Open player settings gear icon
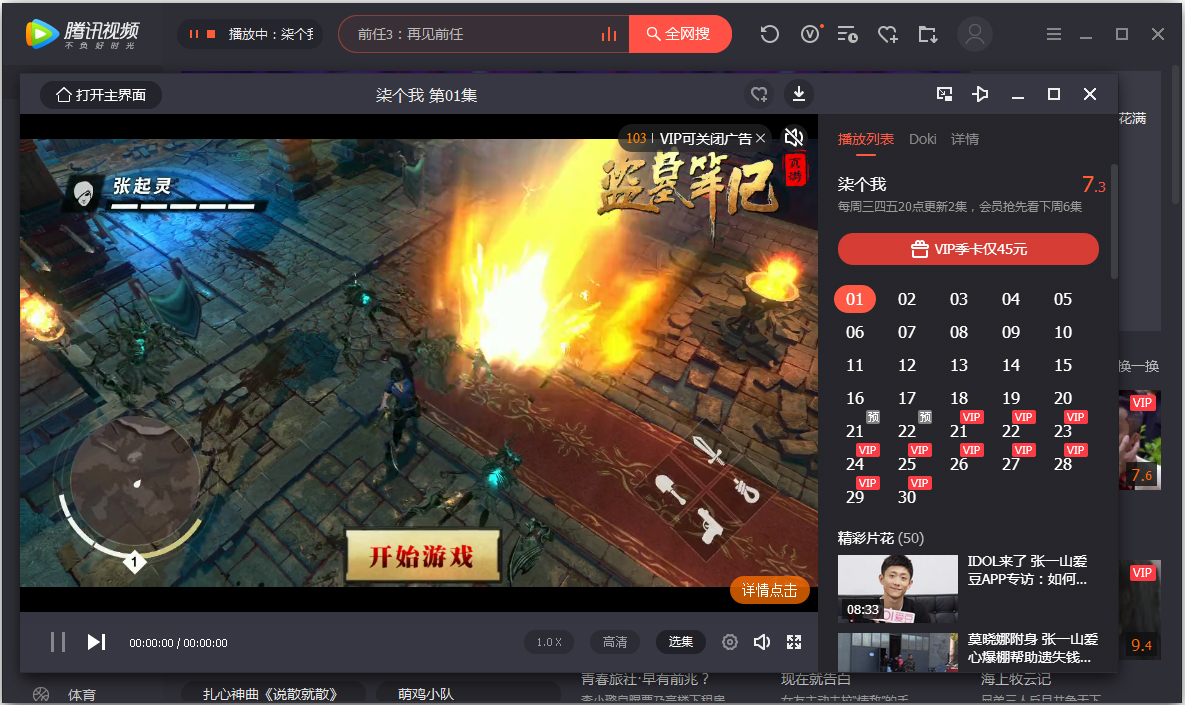The height and width of the screenshot is (705, 1185). [x=729, y=642]
